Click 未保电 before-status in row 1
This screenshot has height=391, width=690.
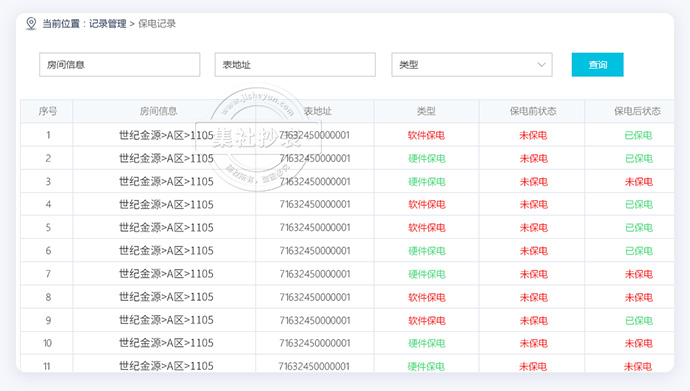533,135
